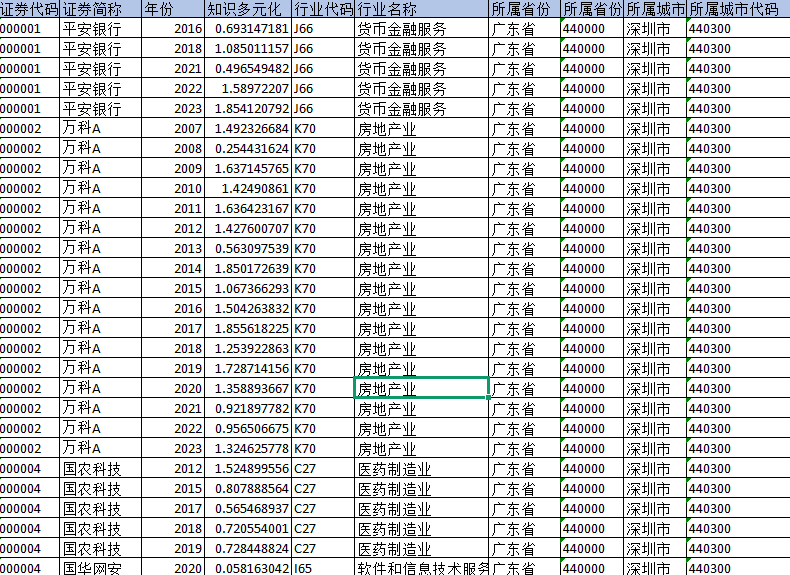
Task: Click the value 1.850172639
Action: click(x=252, y=269)
